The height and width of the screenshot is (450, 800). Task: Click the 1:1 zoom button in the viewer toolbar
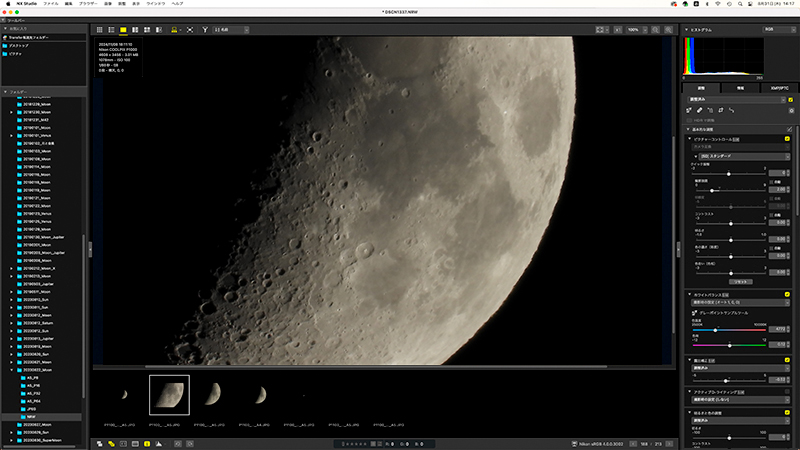click(x=618, y=30)
